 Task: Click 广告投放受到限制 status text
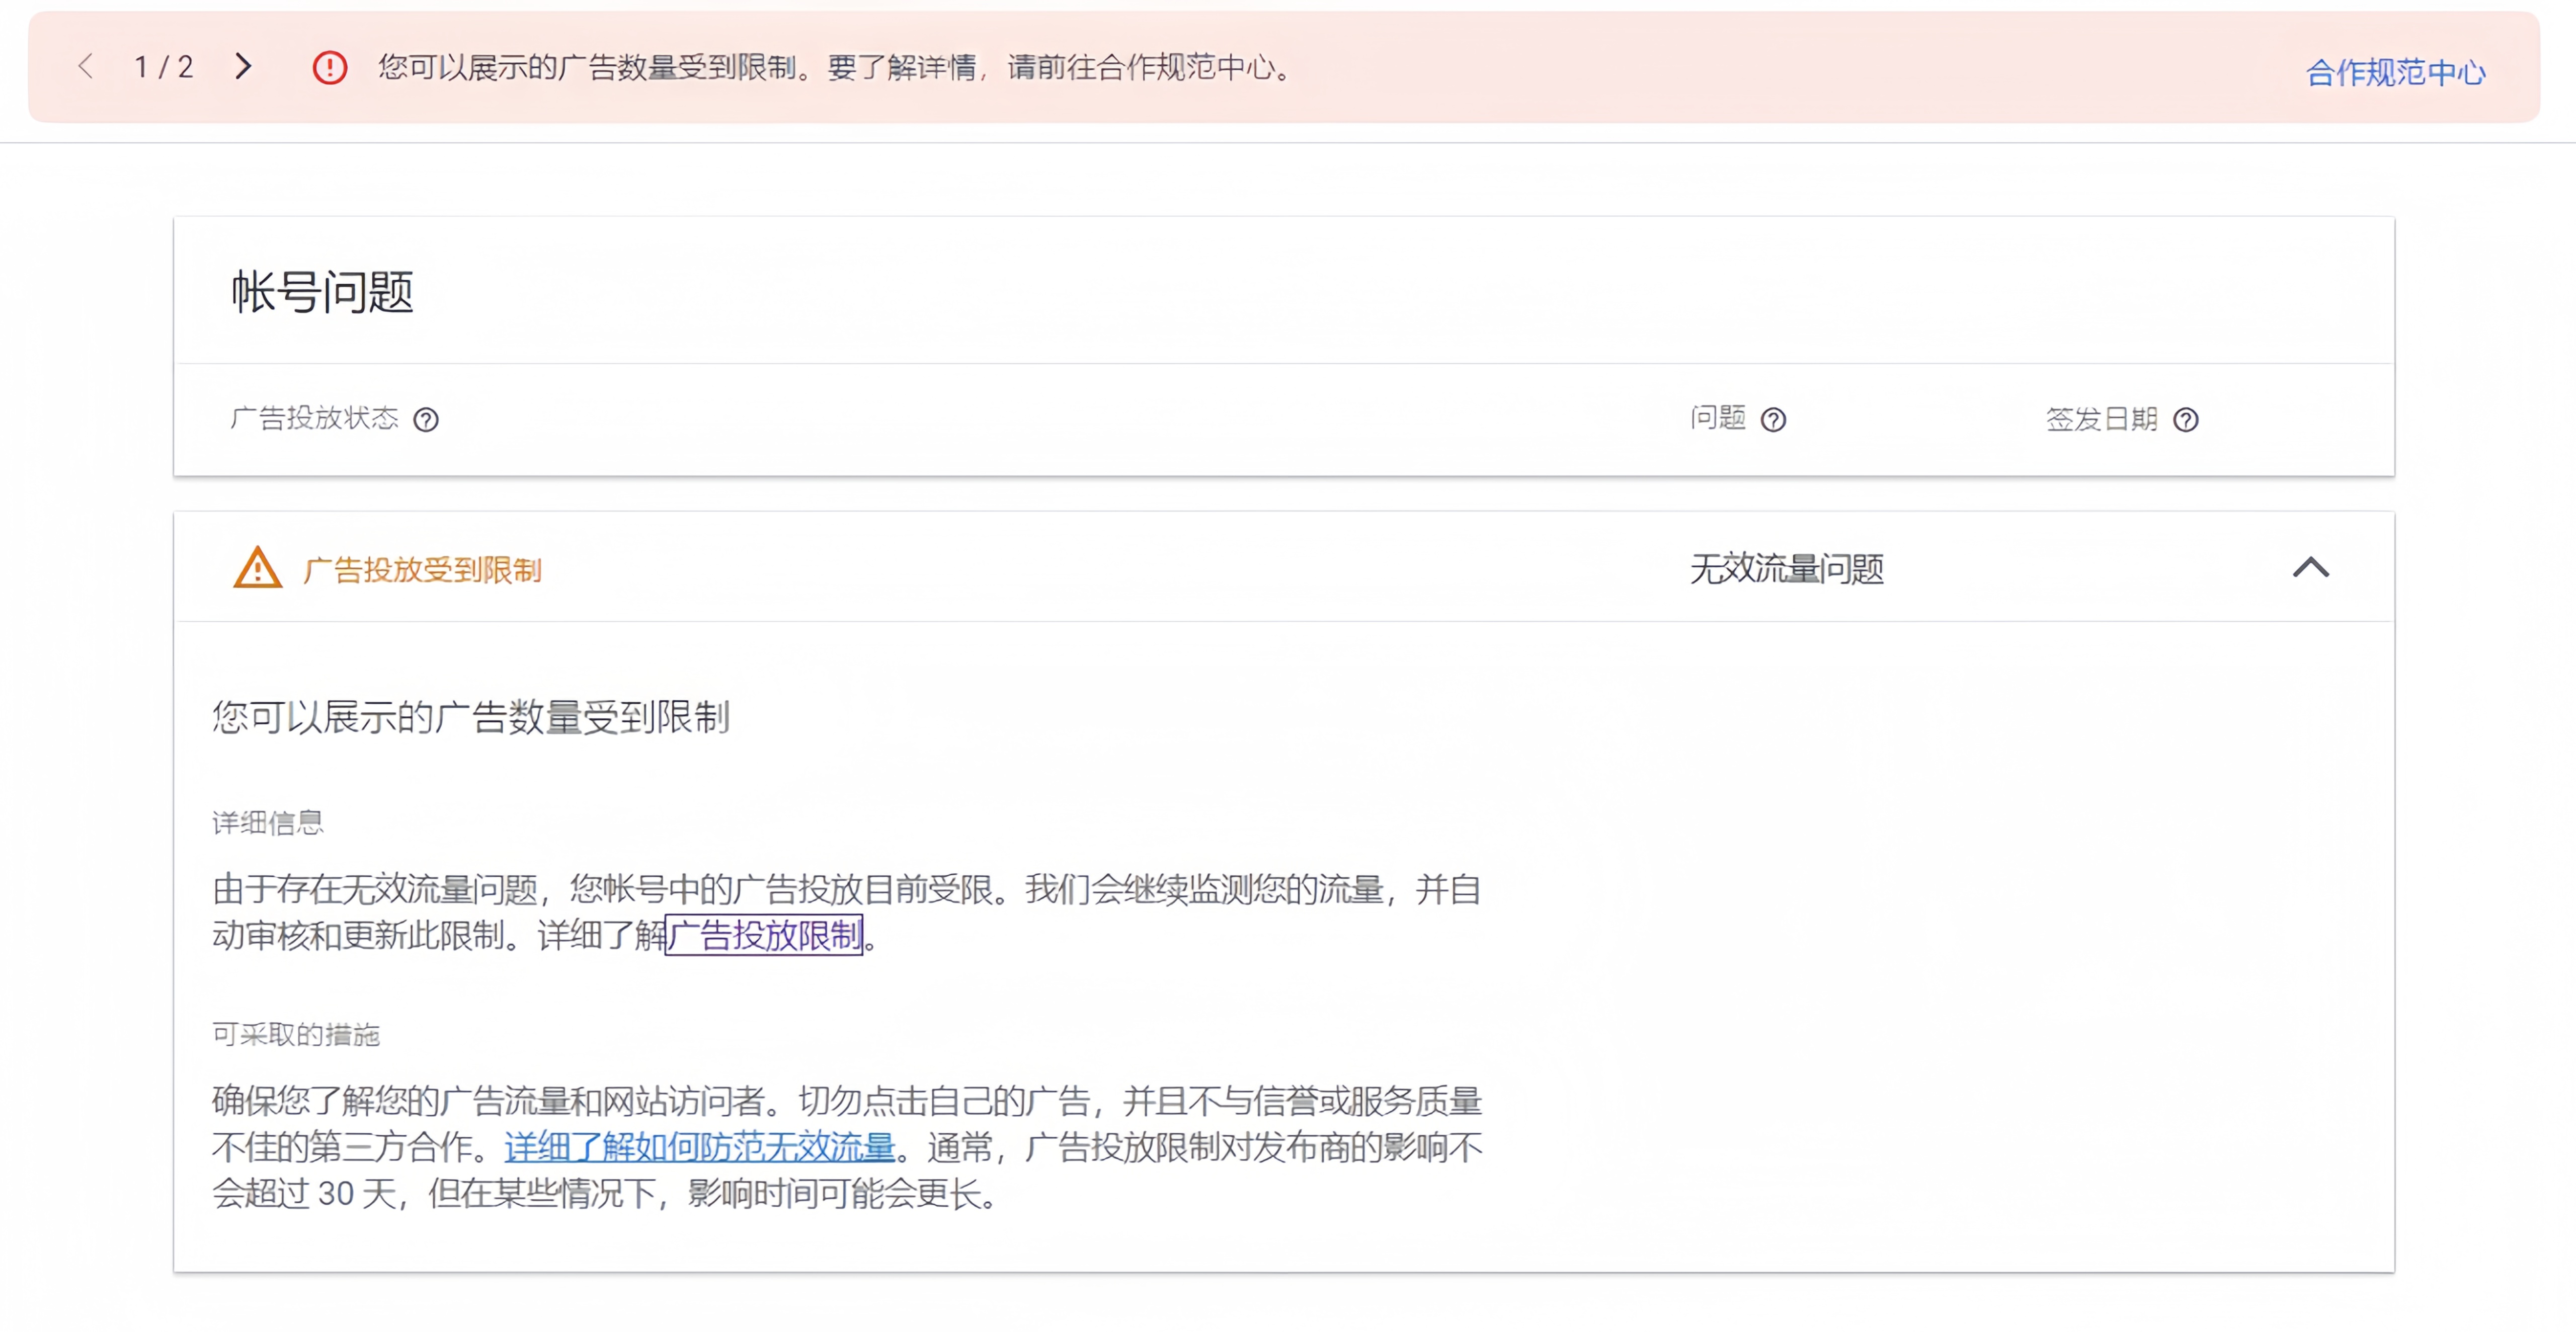(x=422, y=570)
